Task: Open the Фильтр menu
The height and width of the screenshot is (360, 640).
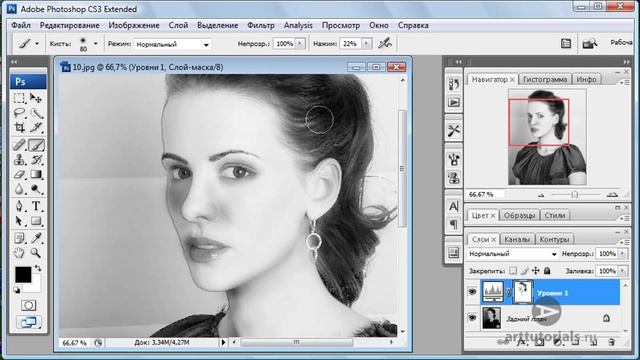Action: pyautogui.click(x=261, y=25)
